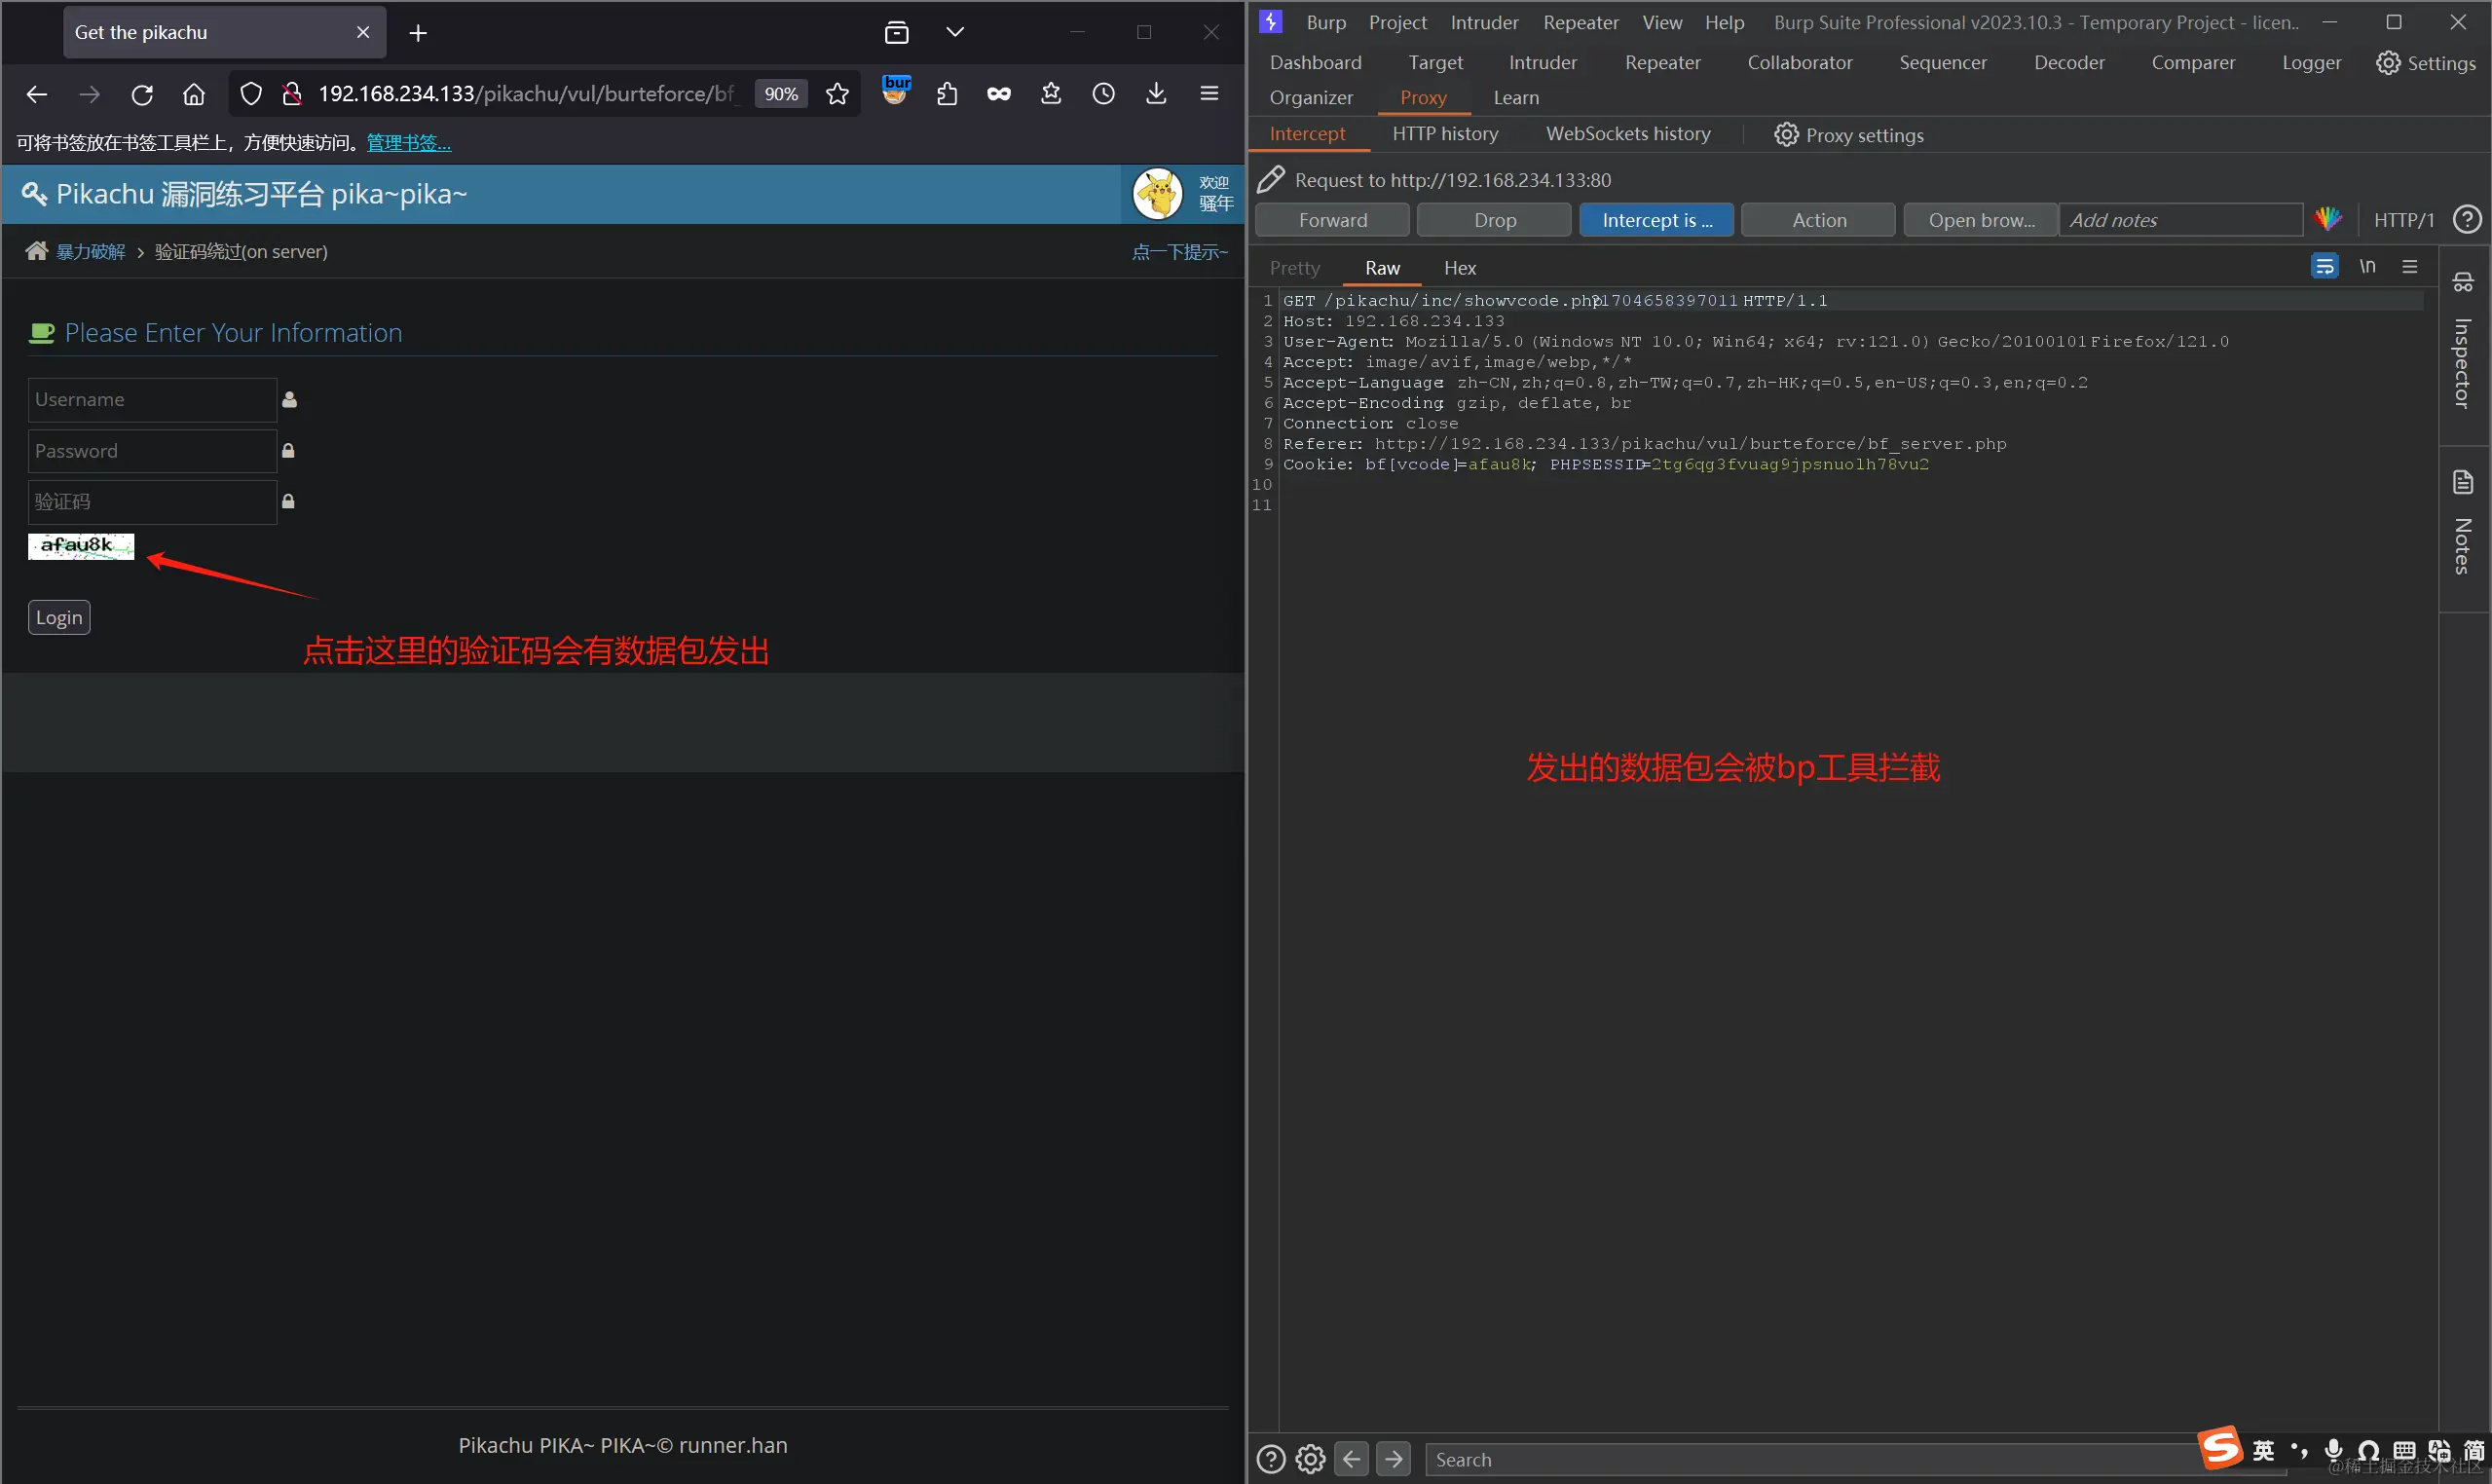Switch to the Target tab
Screen dimensions: 2492x1484
(1435, 62)
